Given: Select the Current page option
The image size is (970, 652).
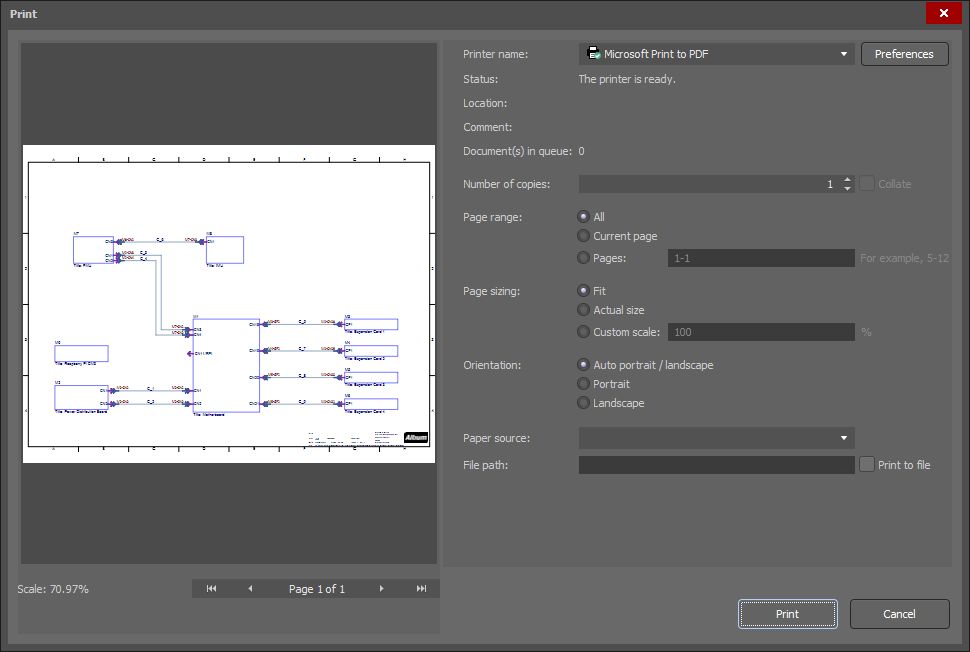Looking at the screenshot, I should click(583, 235).
